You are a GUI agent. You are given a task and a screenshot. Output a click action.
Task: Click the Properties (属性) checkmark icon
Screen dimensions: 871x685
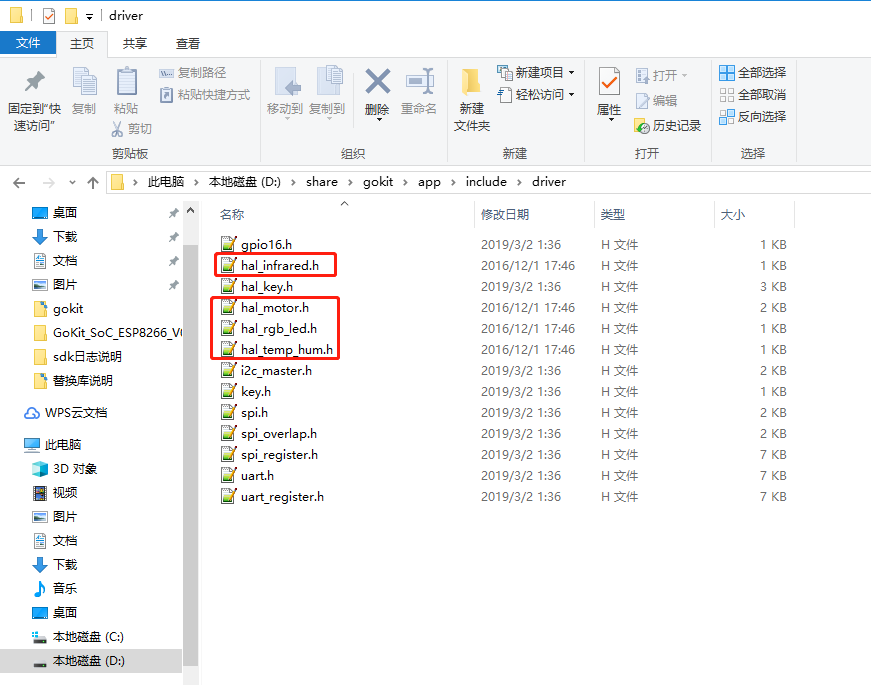point(609,82)
